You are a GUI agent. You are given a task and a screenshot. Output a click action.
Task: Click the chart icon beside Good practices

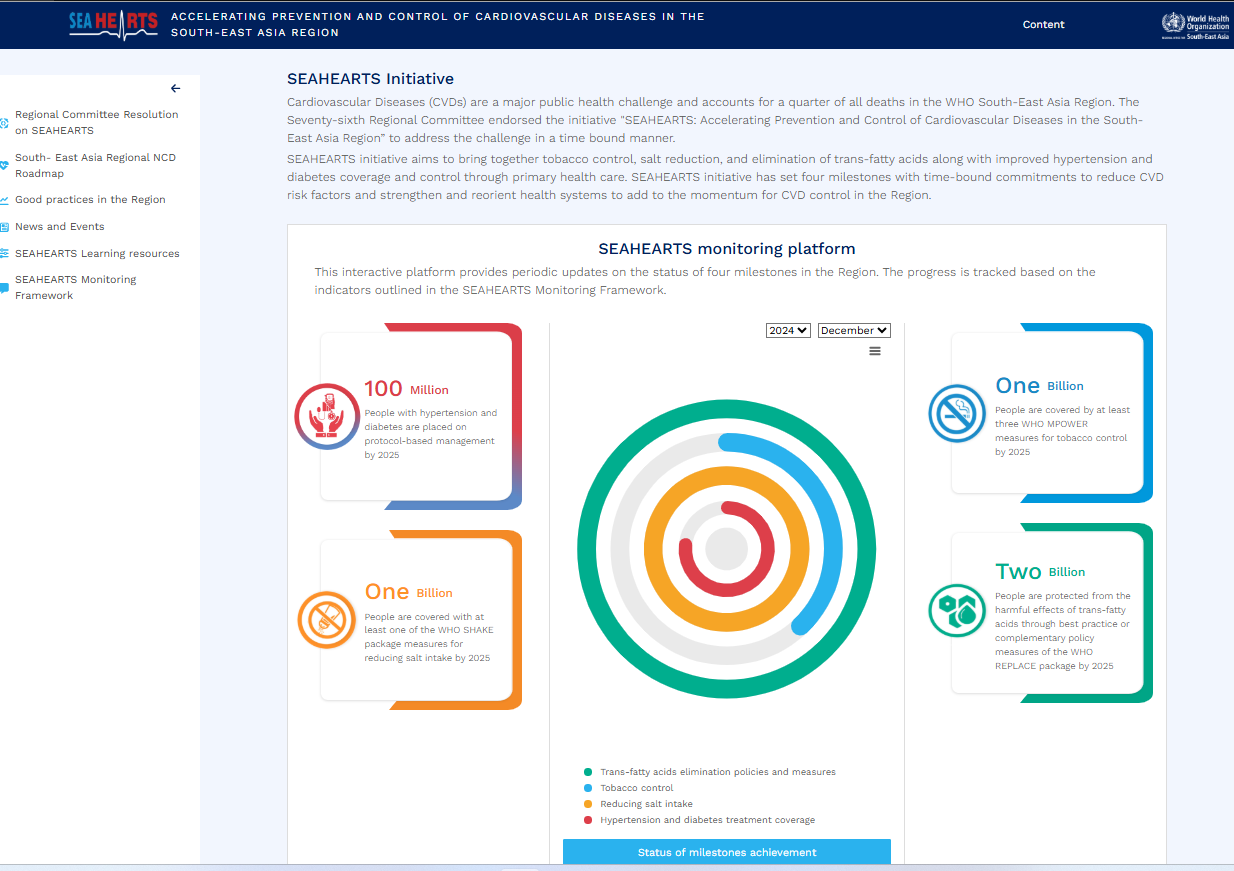[5, 200]
